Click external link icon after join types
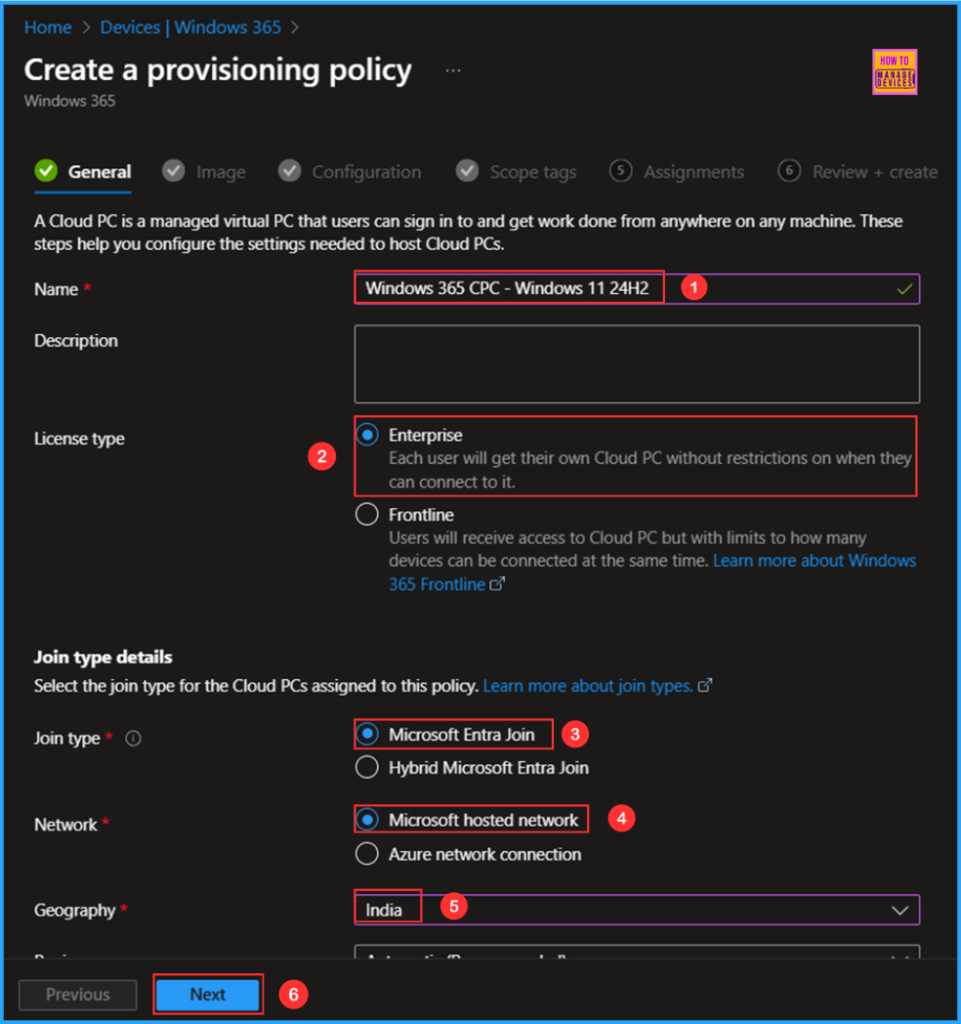 pos(705,685)
